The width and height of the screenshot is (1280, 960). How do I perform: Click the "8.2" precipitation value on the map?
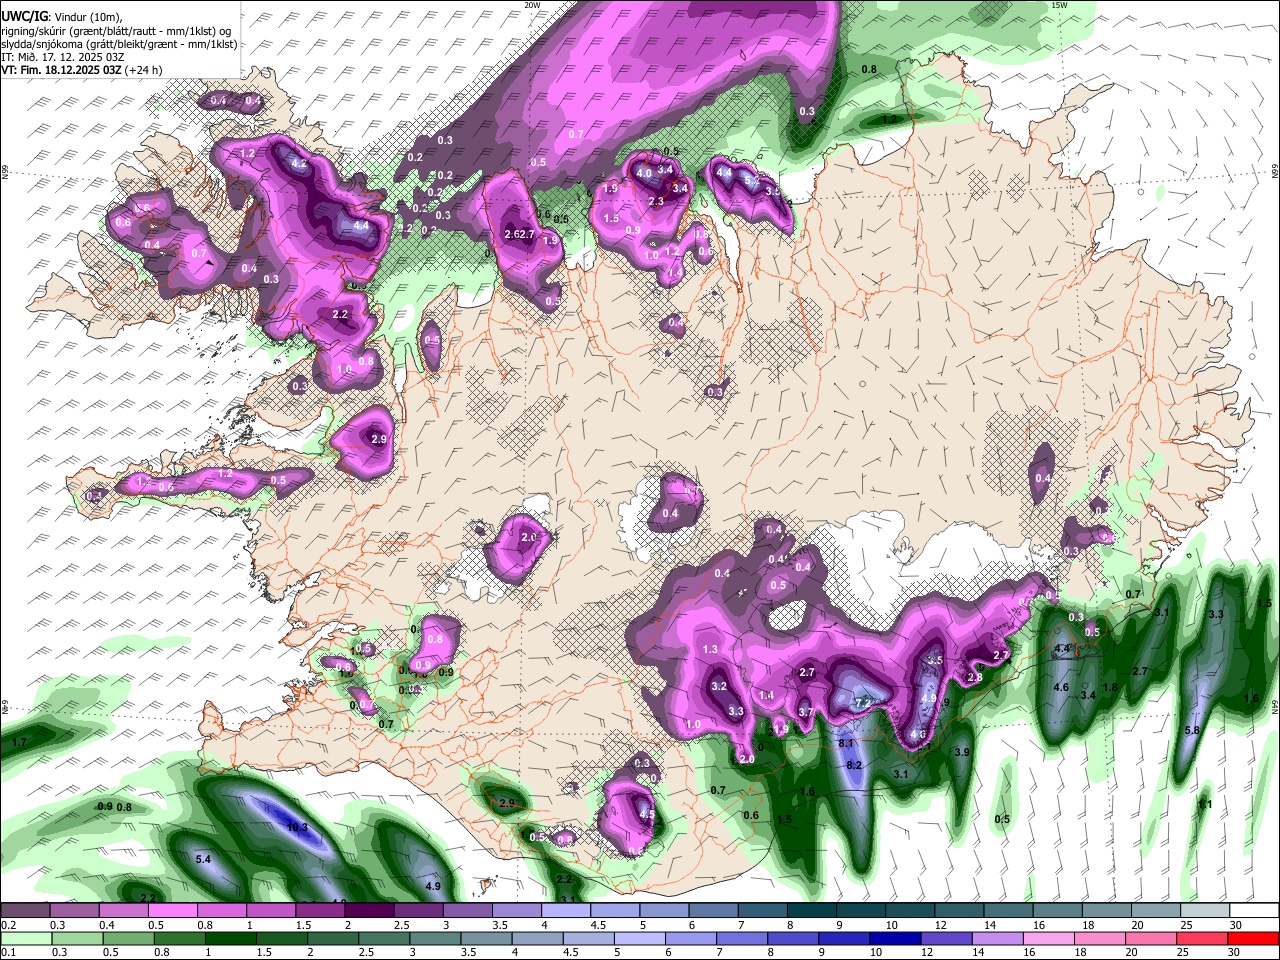(x=854, y=765)
